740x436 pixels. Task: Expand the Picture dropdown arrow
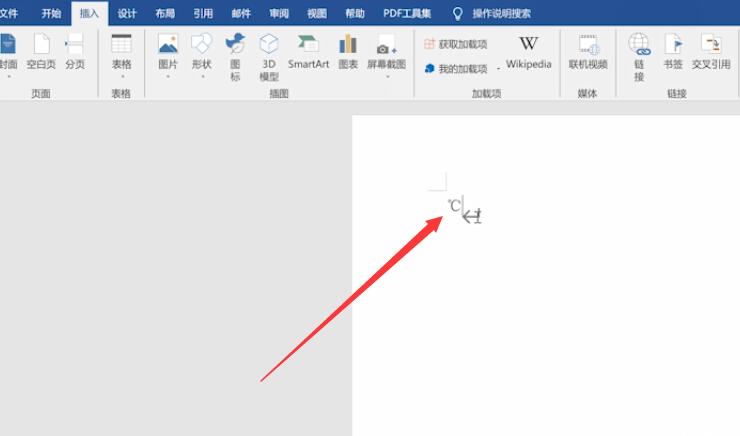168,76
